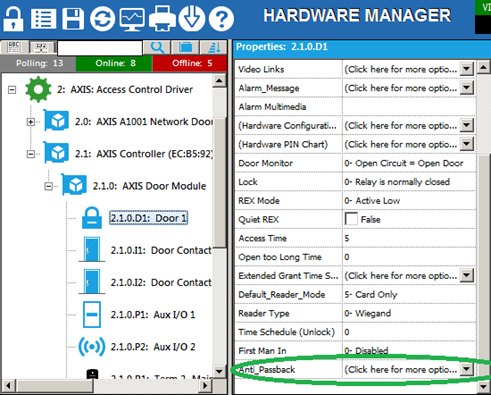This screenshot has height=395, width=491.
Task: Click the Online: 8 status filter
Action: [114, 63]
